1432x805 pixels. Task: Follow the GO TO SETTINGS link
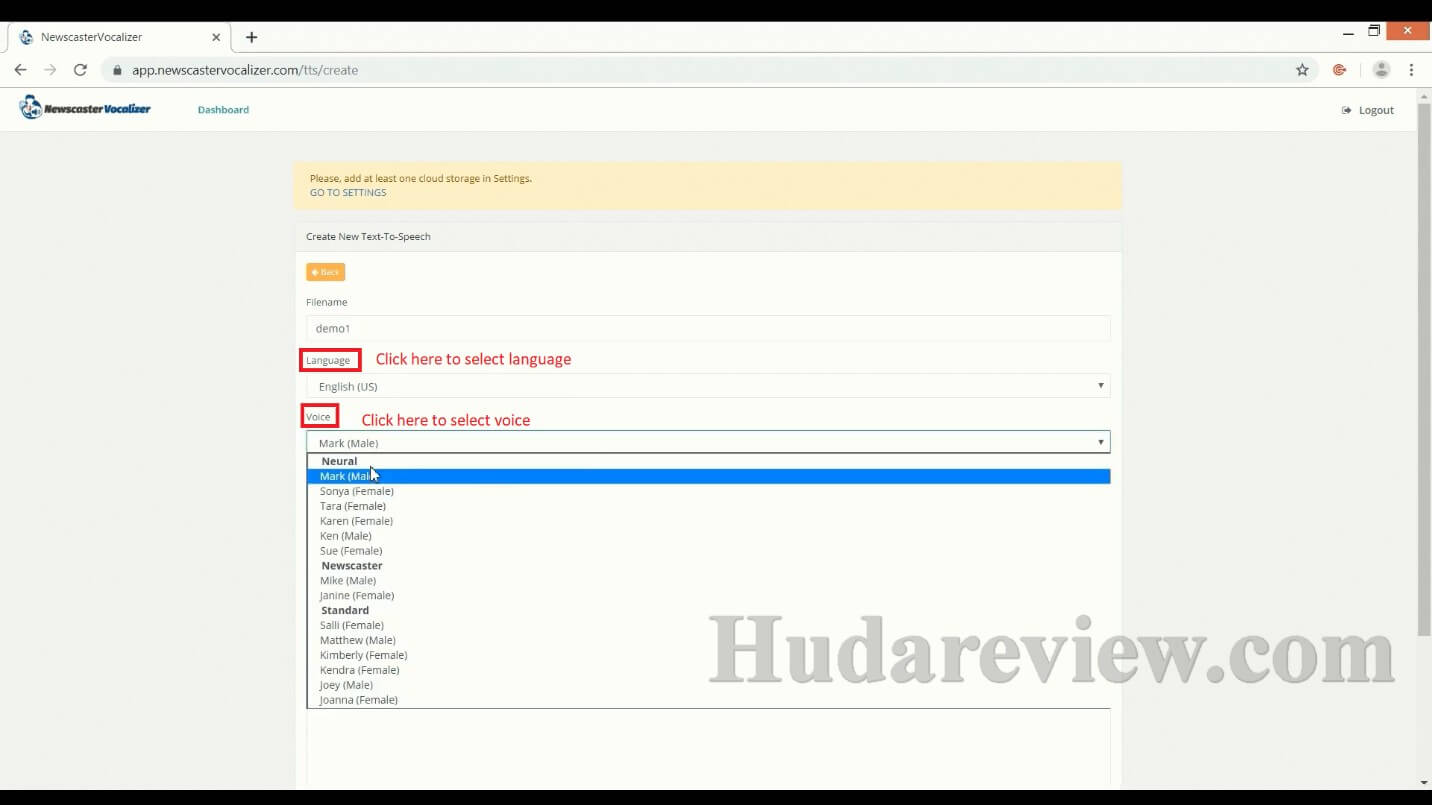pyautogui.click(x=348, y=192)
